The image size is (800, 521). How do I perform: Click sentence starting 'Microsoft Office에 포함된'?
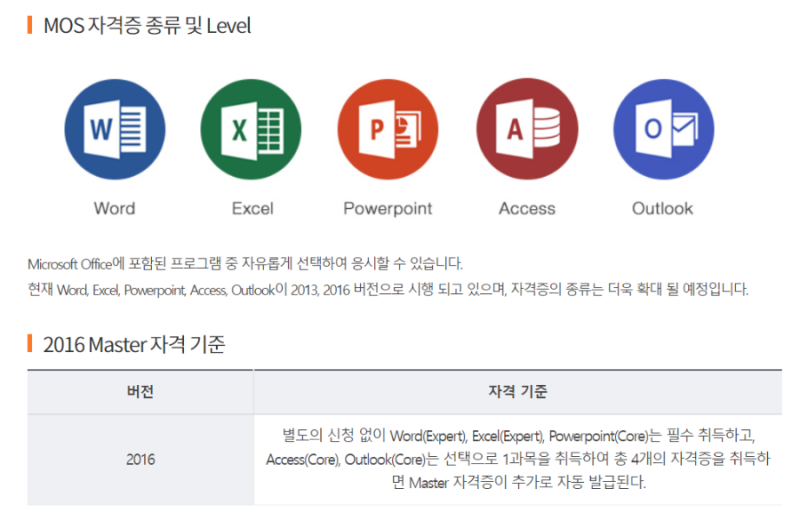click(x=245, y=264)
